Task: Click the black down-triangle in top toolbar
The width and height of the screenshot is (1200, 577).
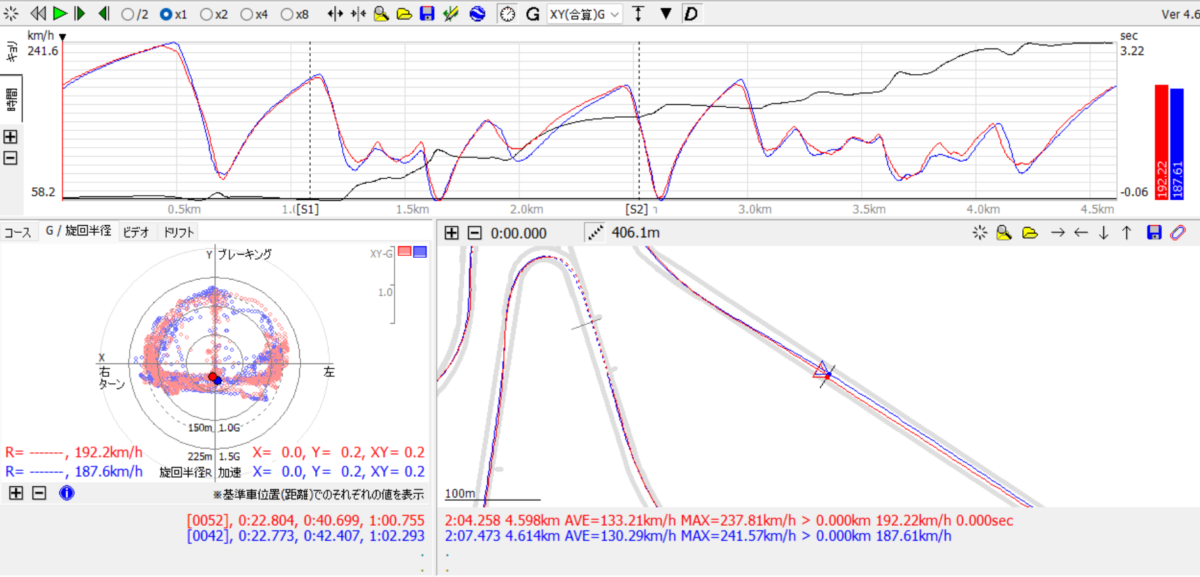Action: pos(666,14)
